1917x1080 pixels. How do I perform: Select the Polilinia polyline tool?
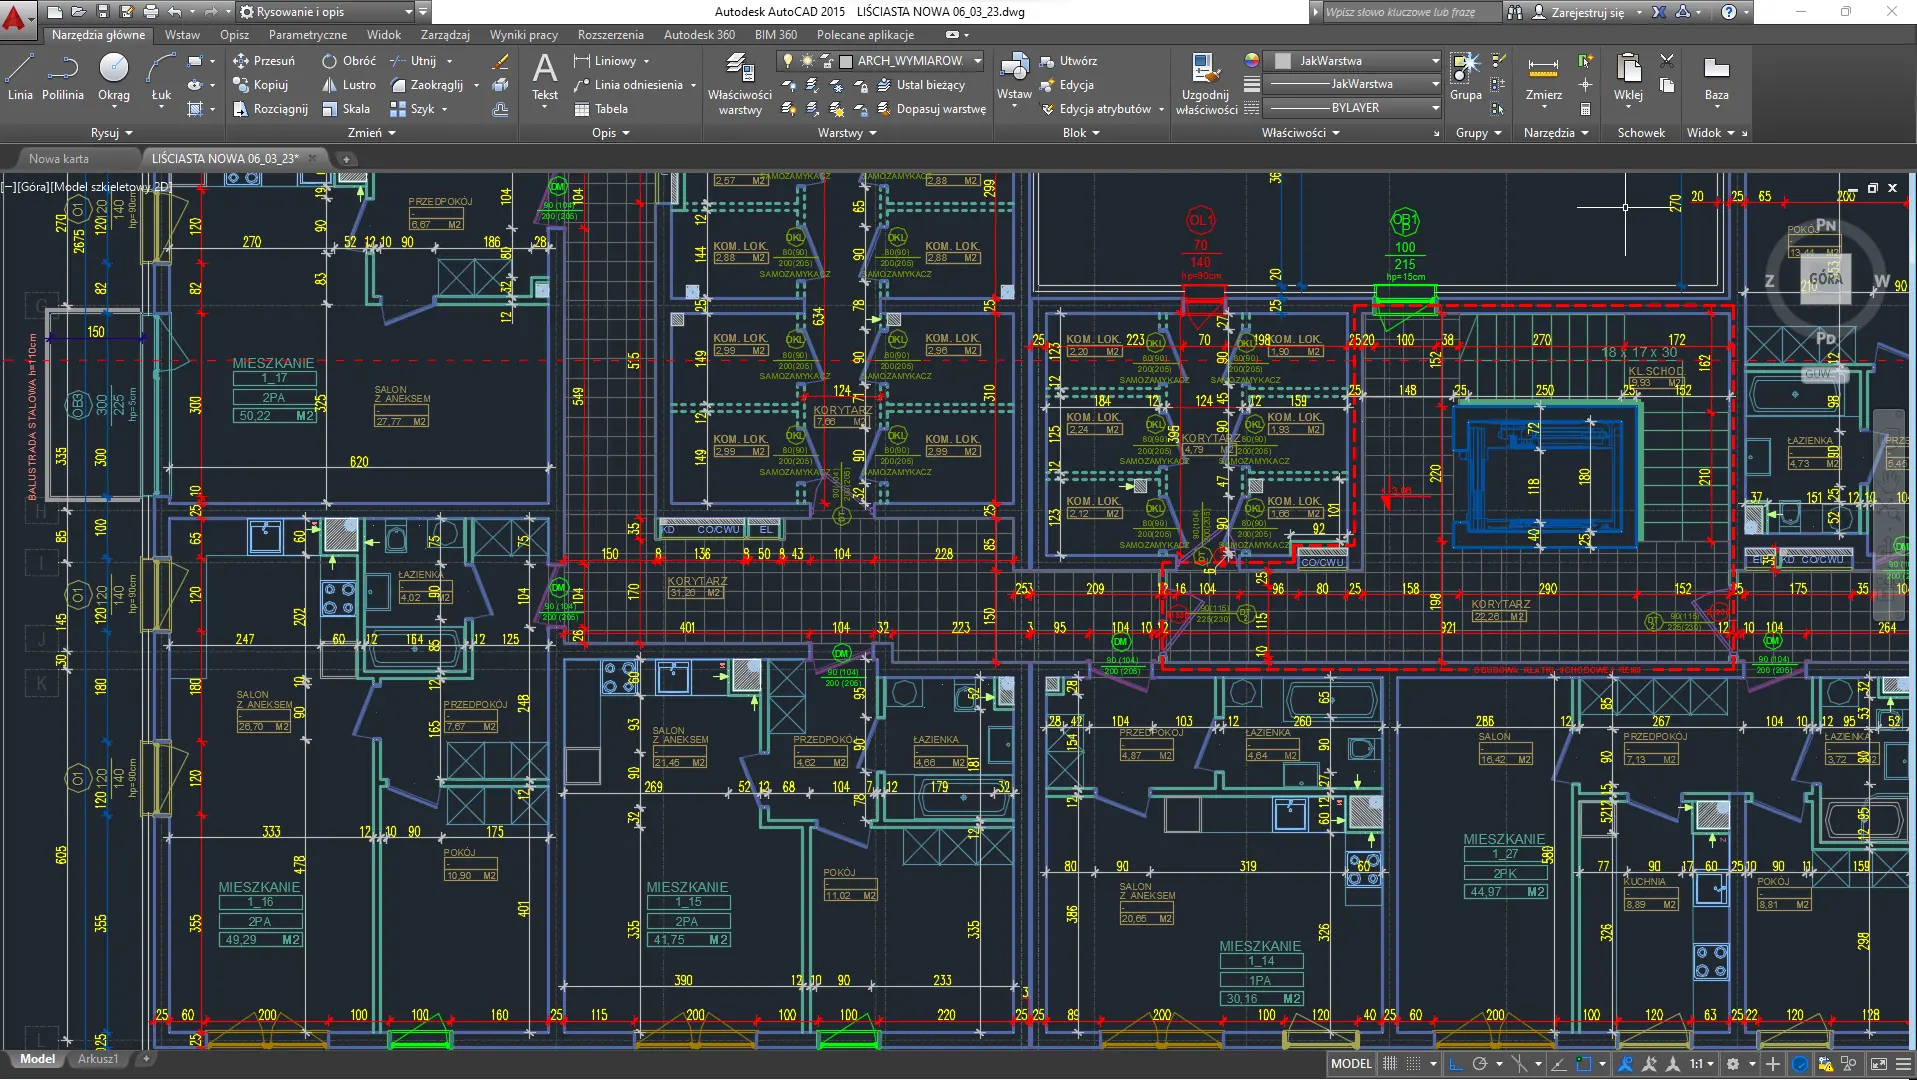[x=63, y=77]
